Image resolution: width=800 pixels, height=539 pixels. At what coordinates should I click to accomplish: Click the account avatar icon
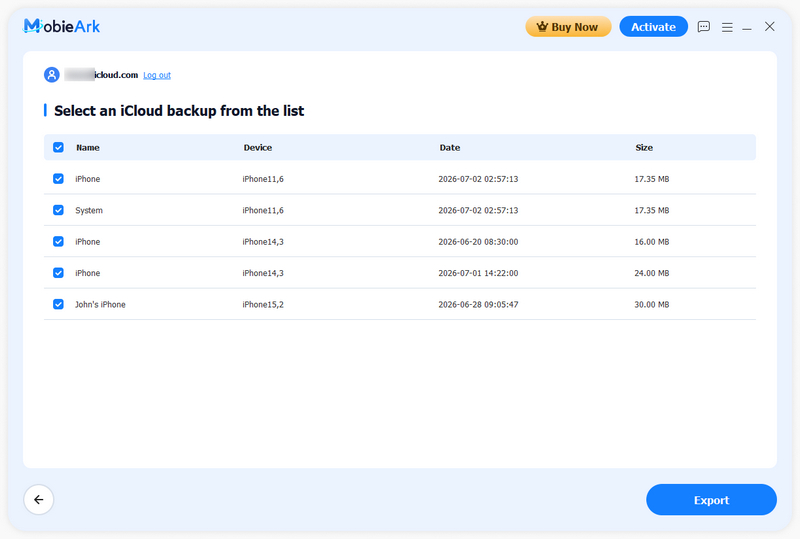52,75
